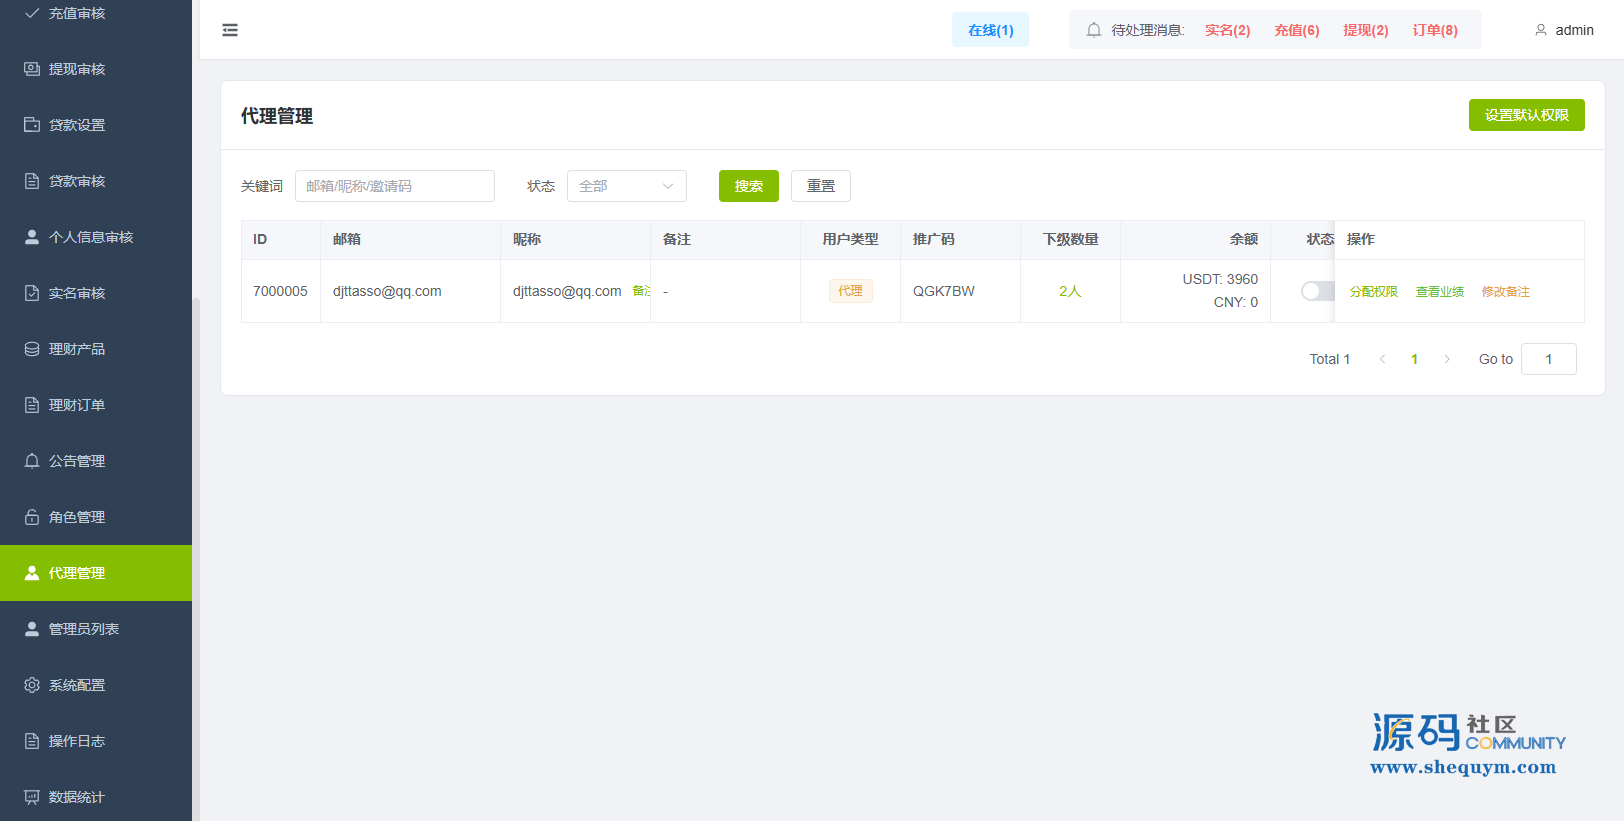This screenshot has width=1624, height=821.
Task: Click the 角色管理 lock icon
Action: [32, 517]
